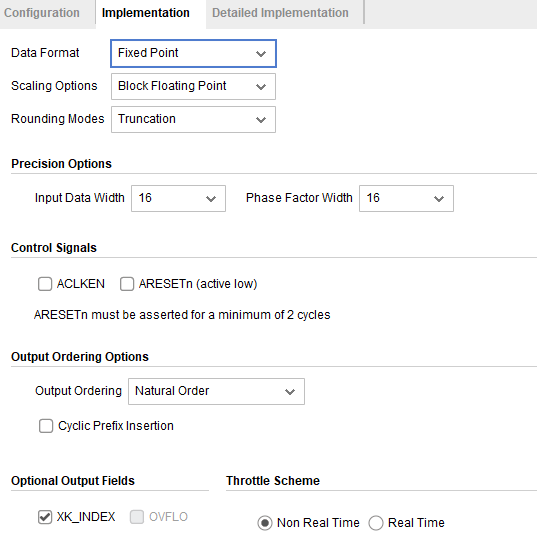Viewport: 537px width, 560px height.
Task: Expand the Scaling Options dropdown
Action: [x=193, y=86]
